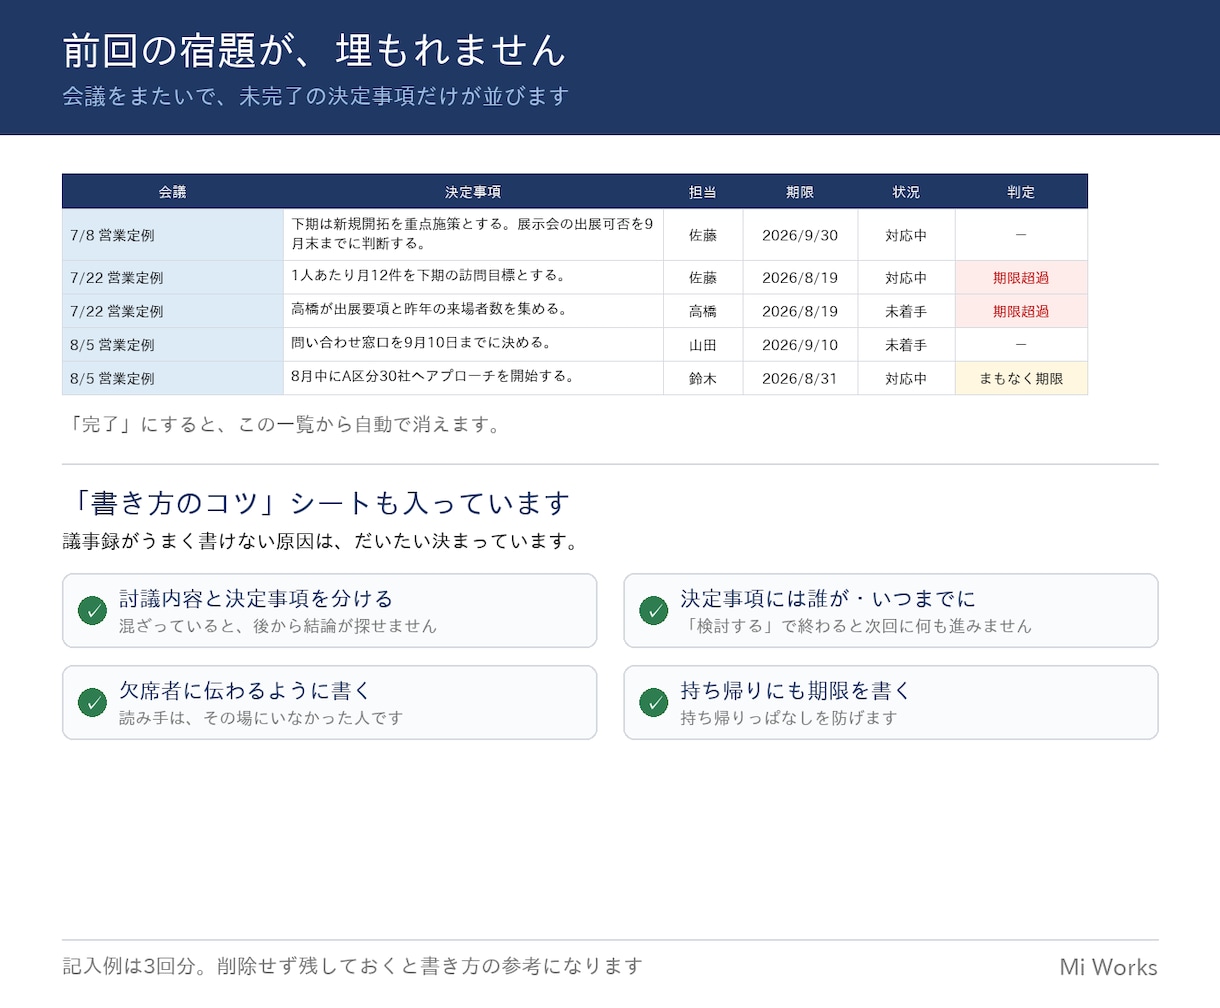Select the 1人あたり月12件 decision cell

473,277
